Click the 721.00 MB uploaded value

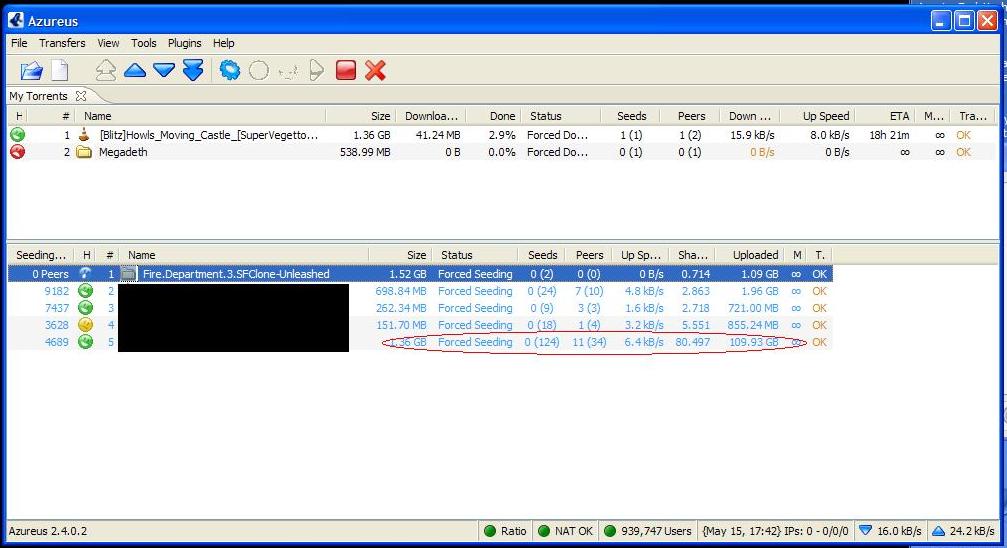[x=753, y=308]
